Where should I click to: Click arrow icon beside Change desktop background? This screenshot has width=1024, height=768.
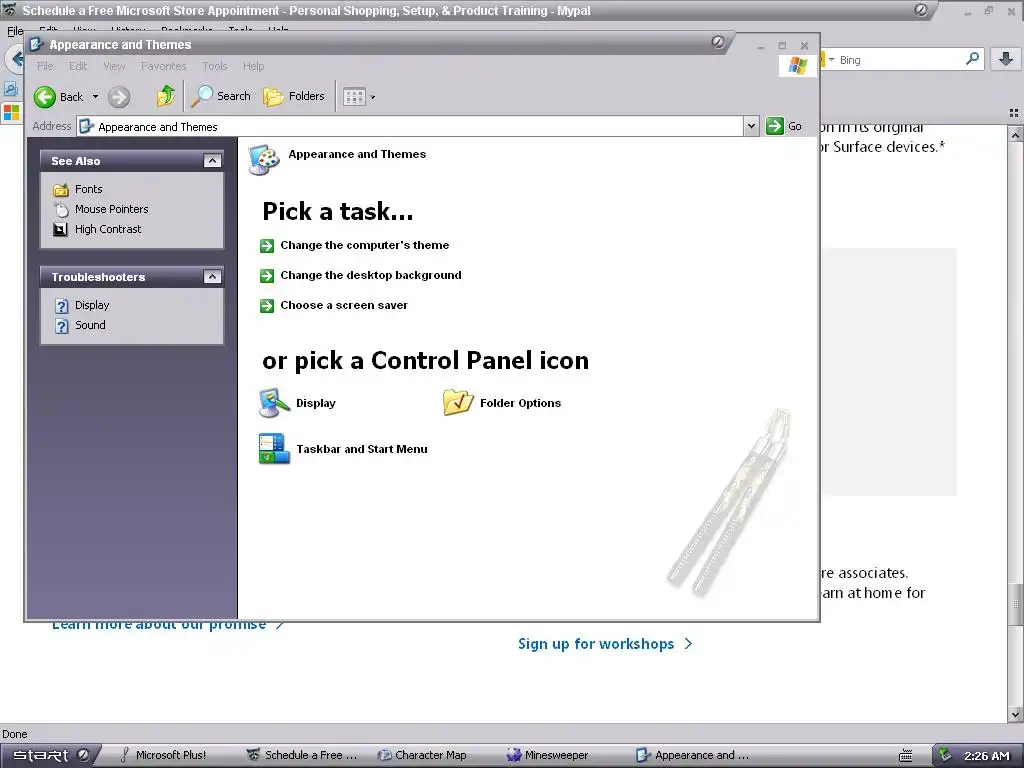[266, 276]
